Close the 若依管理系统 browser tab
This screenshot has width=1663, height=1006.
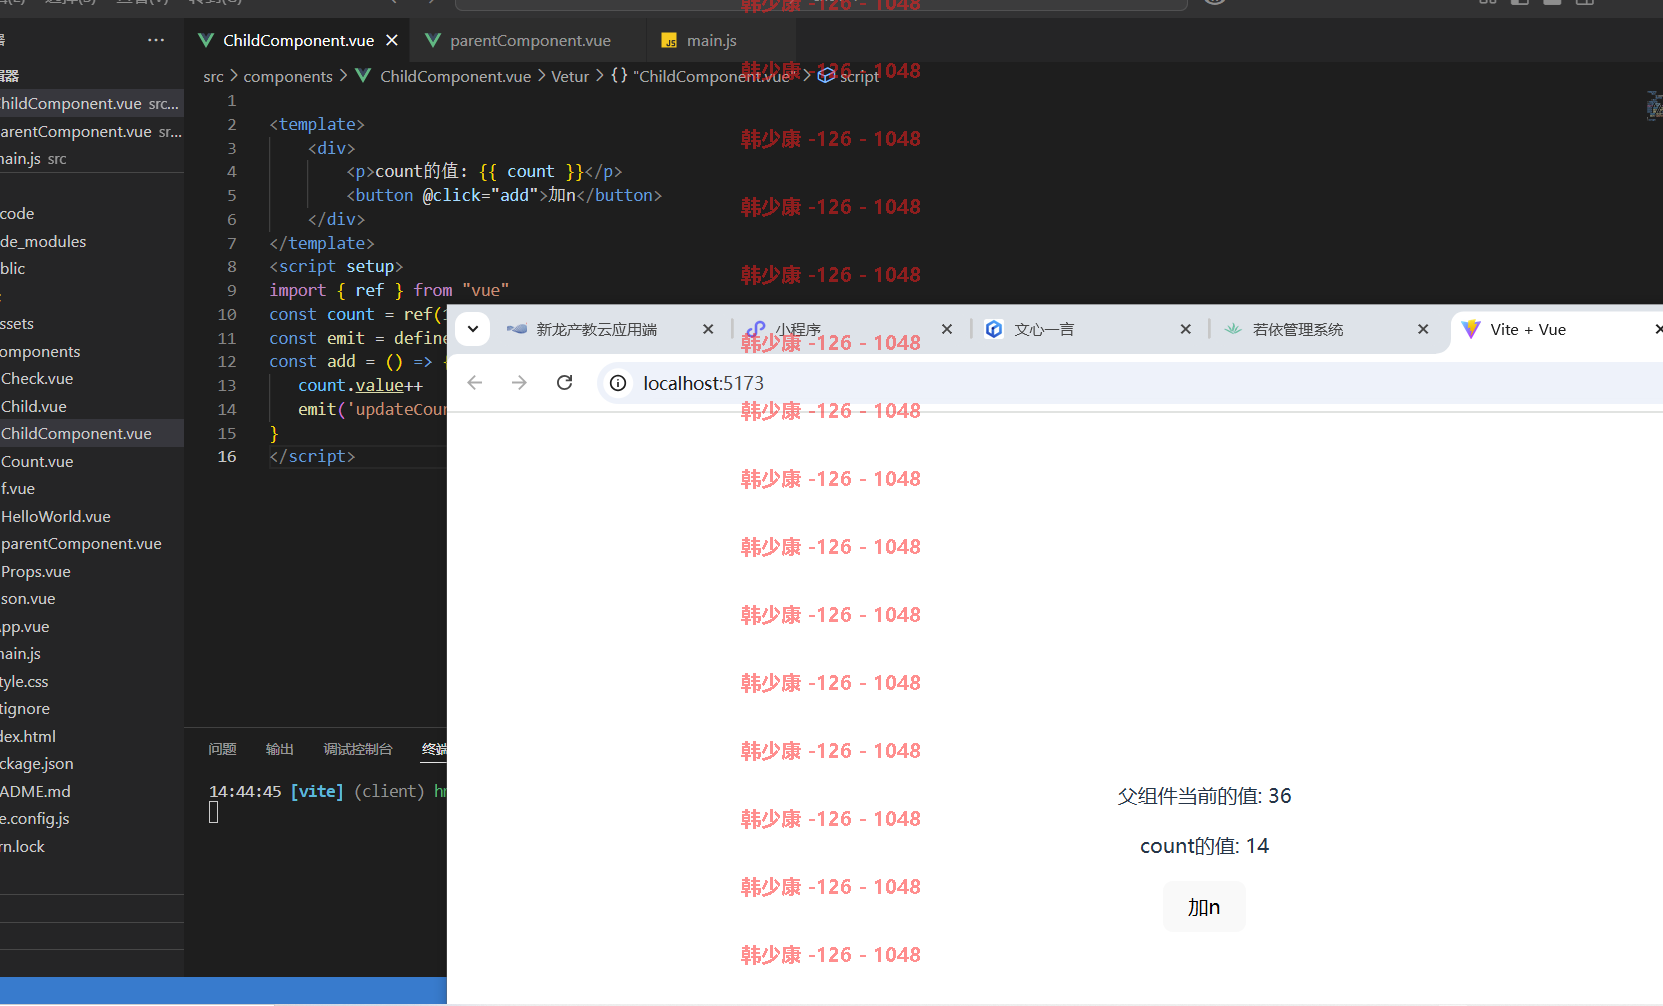1423,329
